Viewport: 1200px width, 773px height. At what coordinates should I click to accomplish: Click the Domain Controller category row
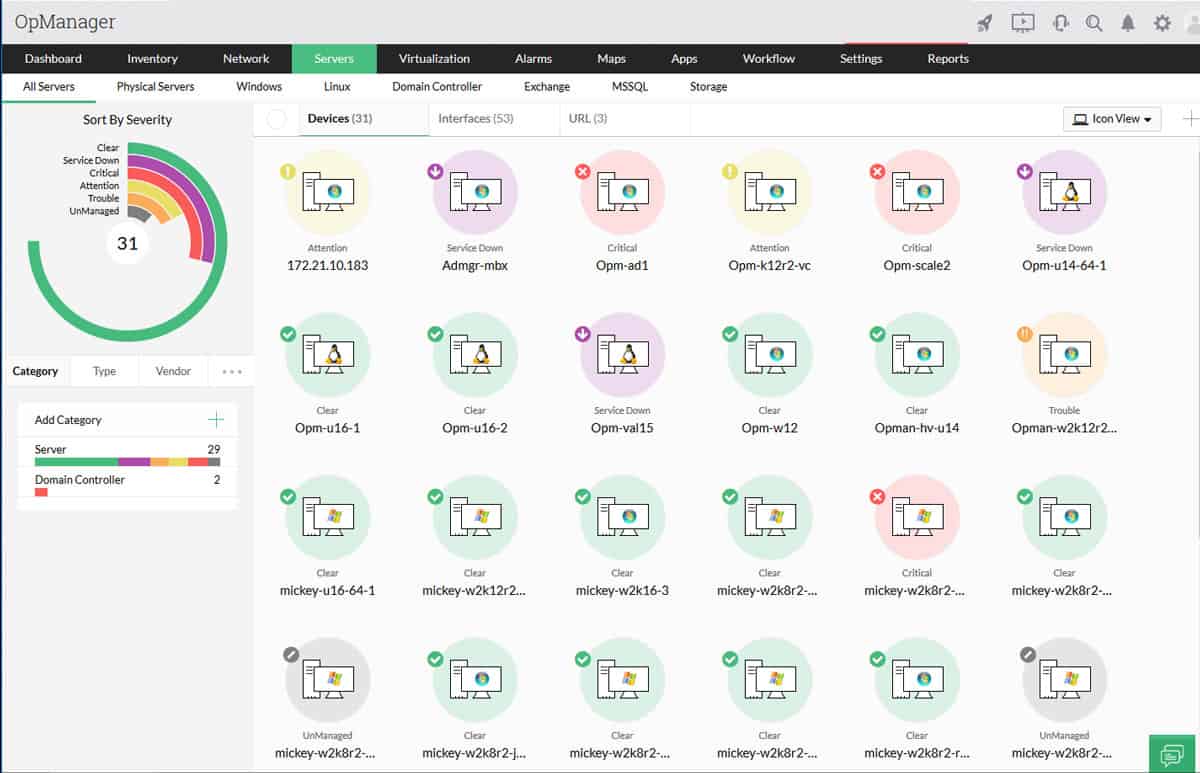tap(127, 484)
